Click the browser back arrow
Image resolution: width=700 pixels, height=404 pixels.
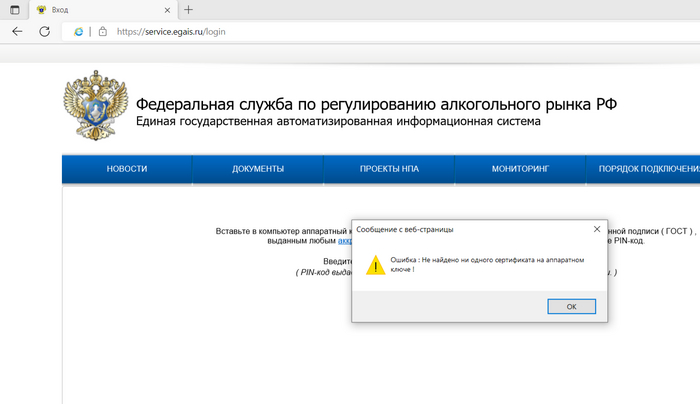point(17,31)
